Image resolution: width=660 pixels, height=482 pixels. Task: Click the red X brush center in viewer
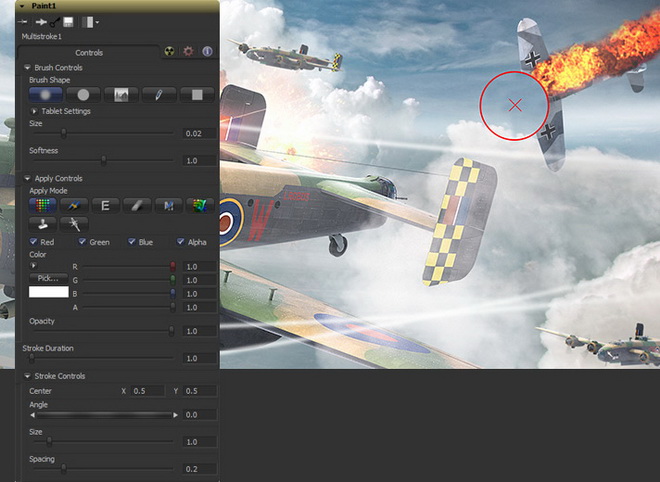515,105
